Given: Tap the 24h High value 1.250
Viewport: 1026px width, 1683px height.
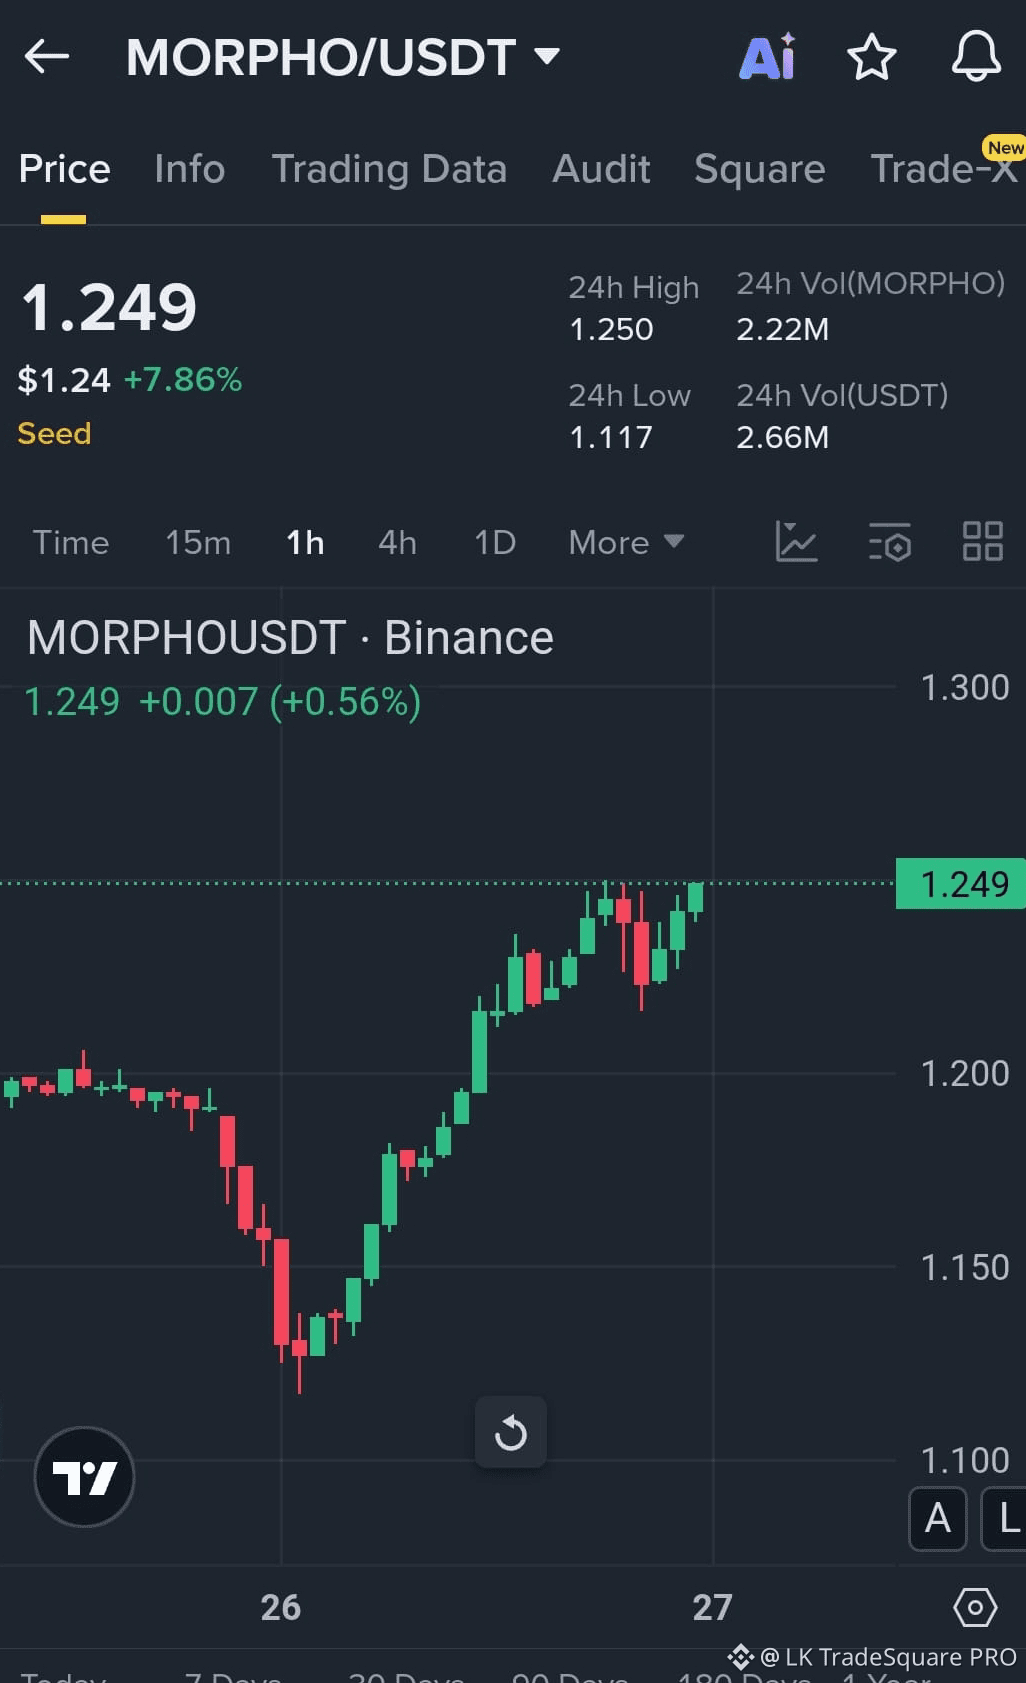Looking at the screenshot, I should point(611,329).
